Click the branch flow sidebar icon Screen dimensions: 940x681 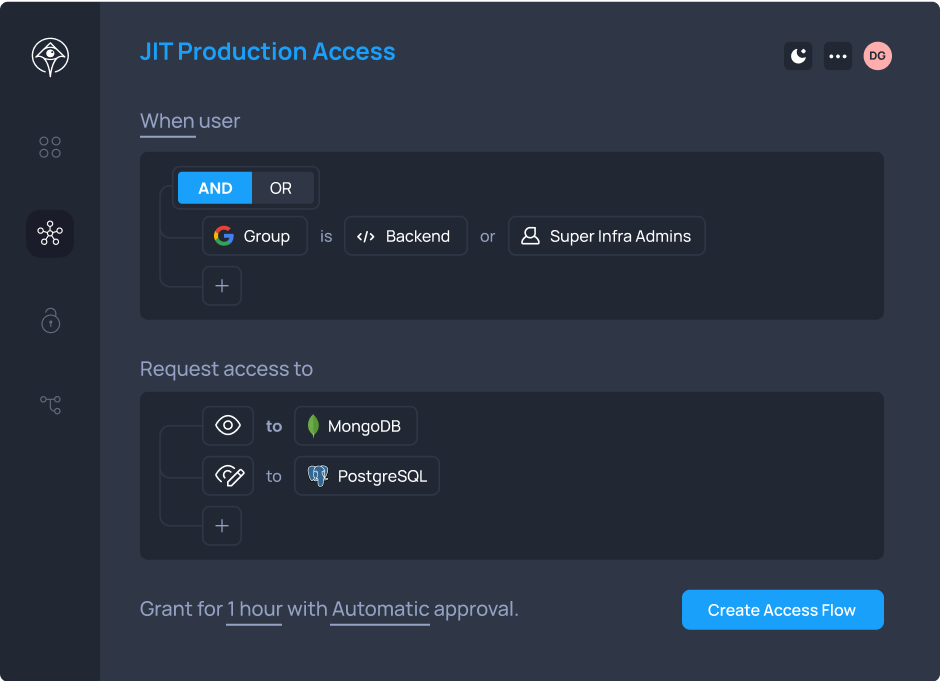(x=50, y=404)
